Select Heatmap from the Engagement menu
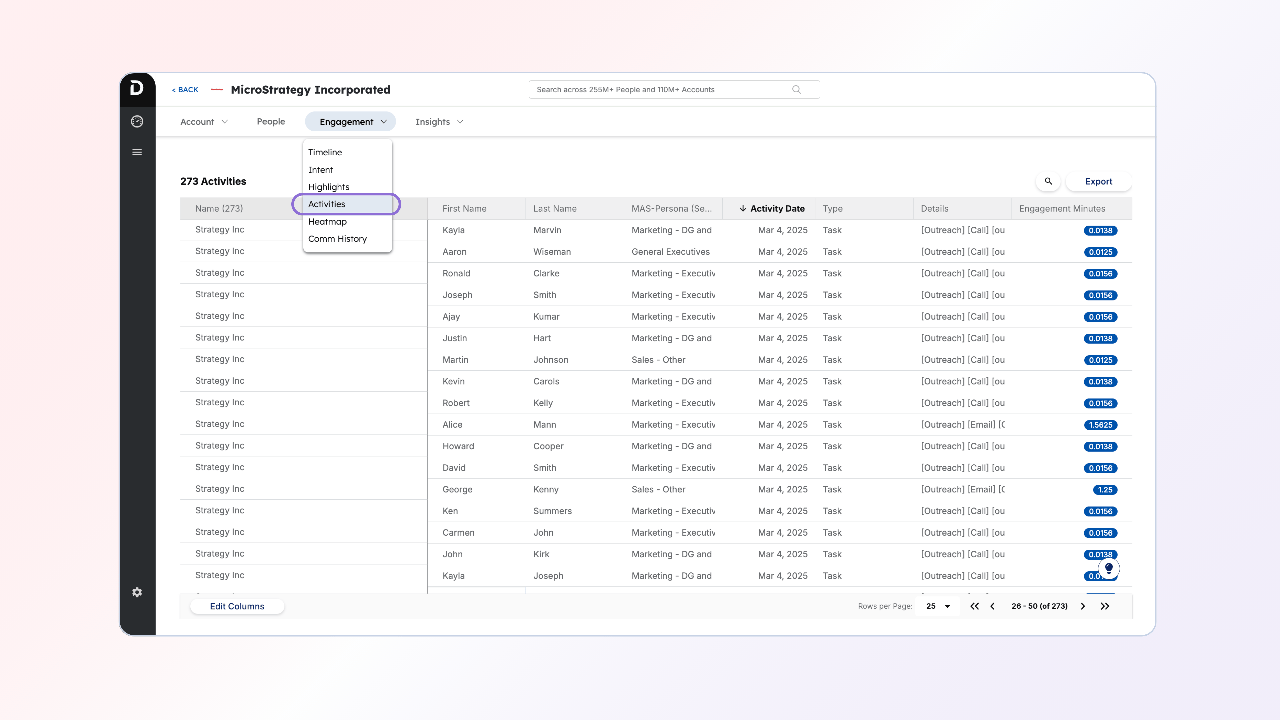The image size is (1280, 720). point(327,221)
